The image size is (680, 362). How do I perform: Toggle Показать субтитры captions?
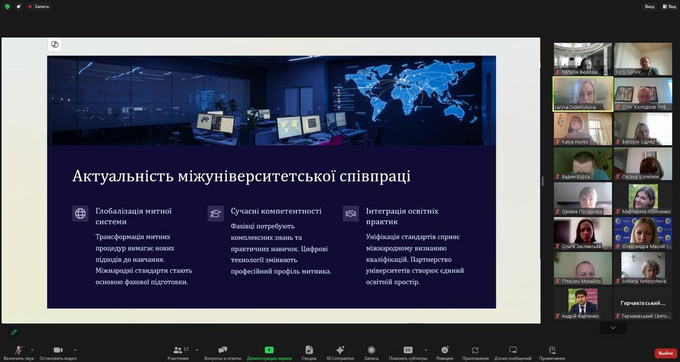(x=408, y=352)
